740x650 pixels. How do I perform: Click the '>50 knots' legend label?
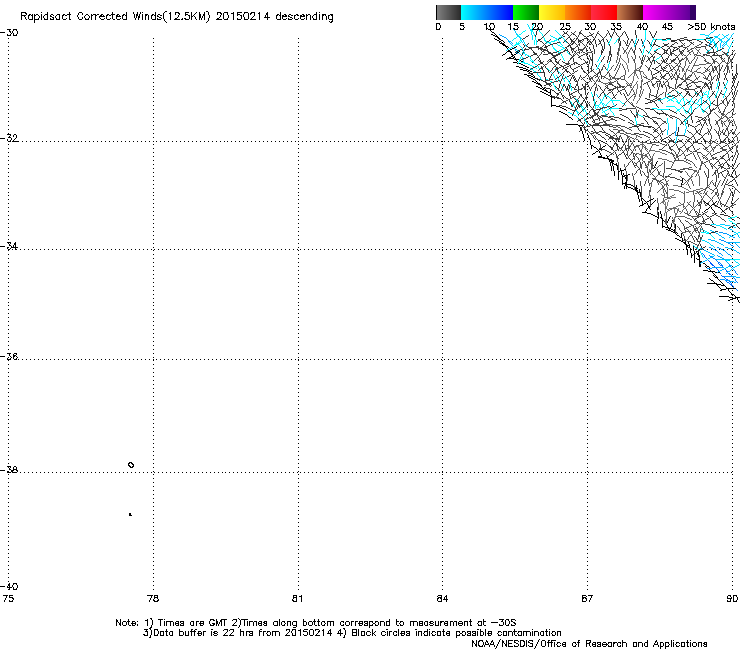click(x=711, y=27)
